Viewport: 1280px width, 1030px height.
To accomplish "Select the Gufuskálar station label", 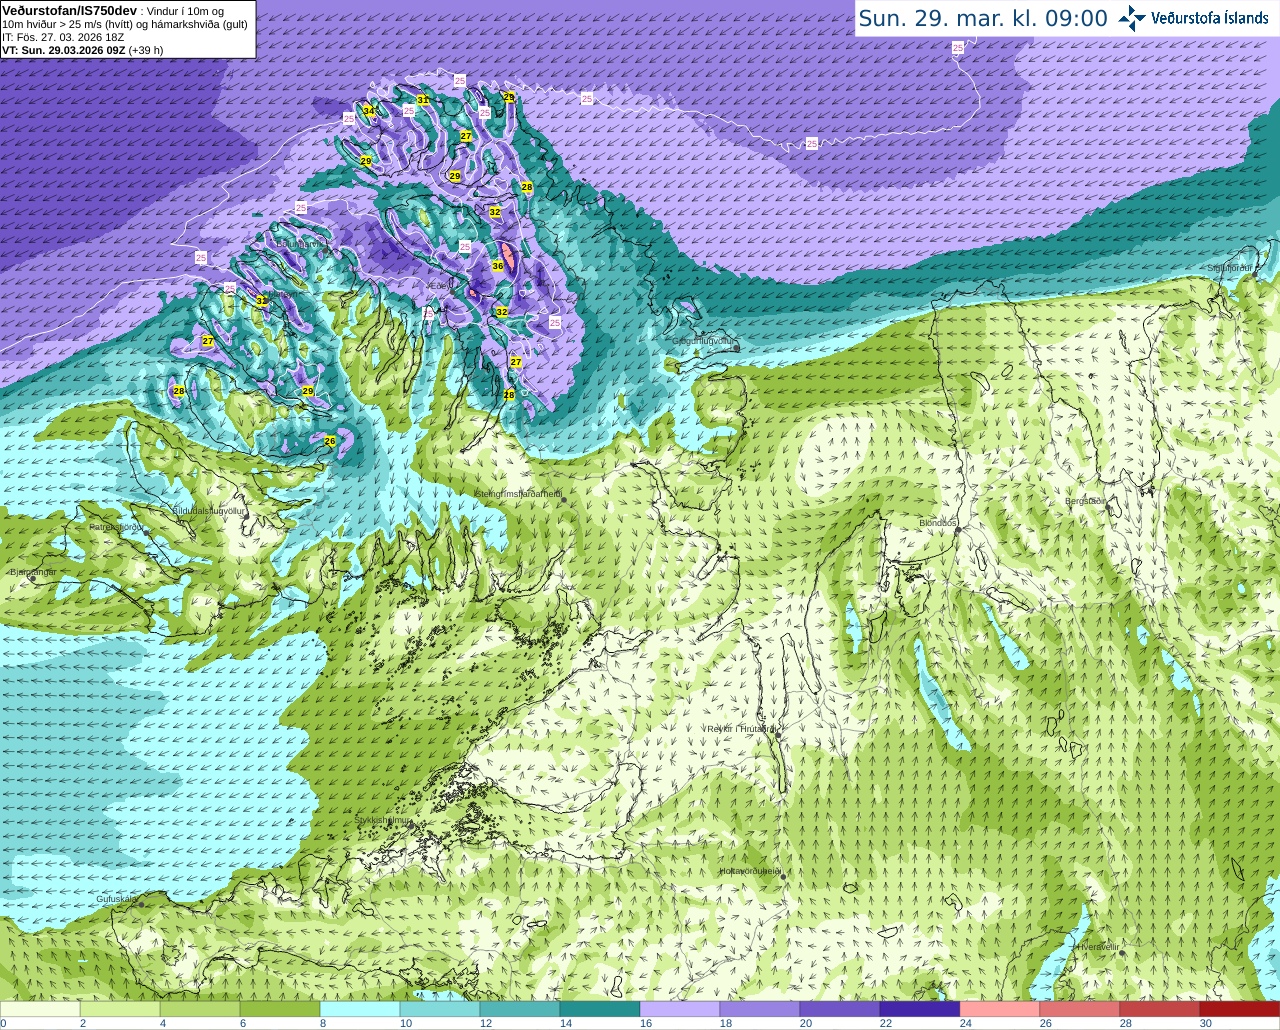I will (116, 899).
